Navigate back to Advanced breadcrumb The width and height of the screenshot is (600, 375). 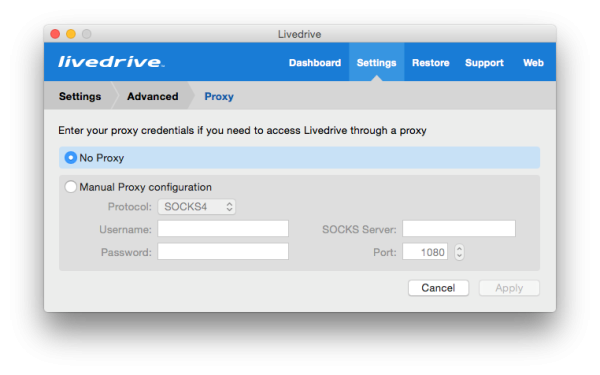pos(153,96)
